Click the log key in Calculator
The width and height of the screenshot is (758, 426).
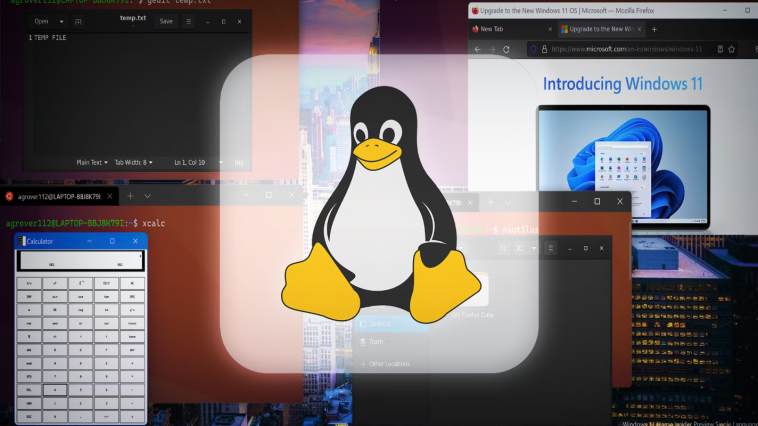click(81, 310)
